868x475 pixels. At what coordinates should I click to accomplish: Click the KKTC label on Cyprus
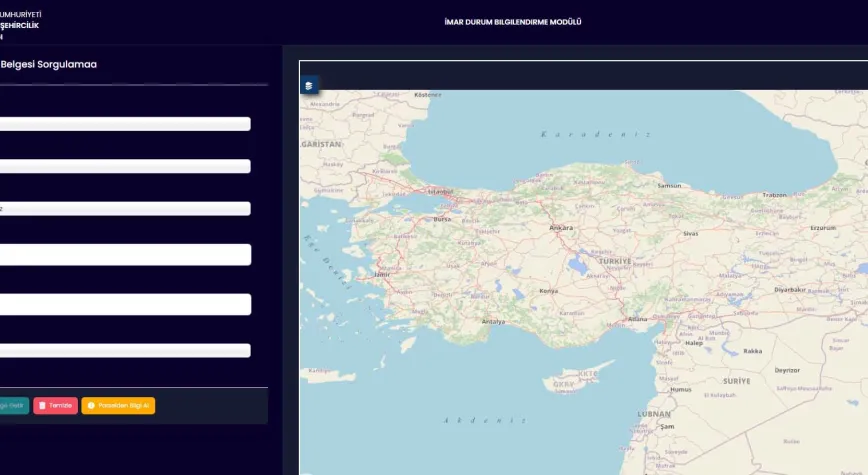click(x=588, y=374)
